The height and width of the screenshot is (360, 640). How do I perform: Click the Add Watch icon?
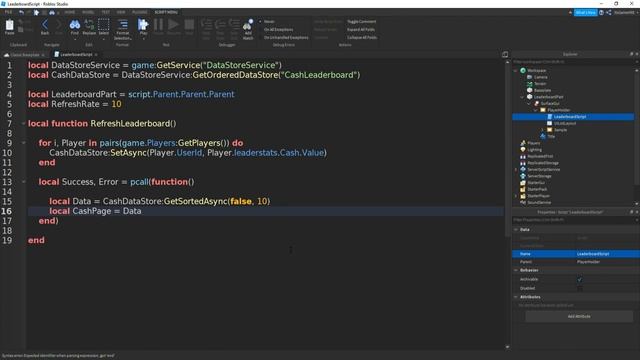248,25
